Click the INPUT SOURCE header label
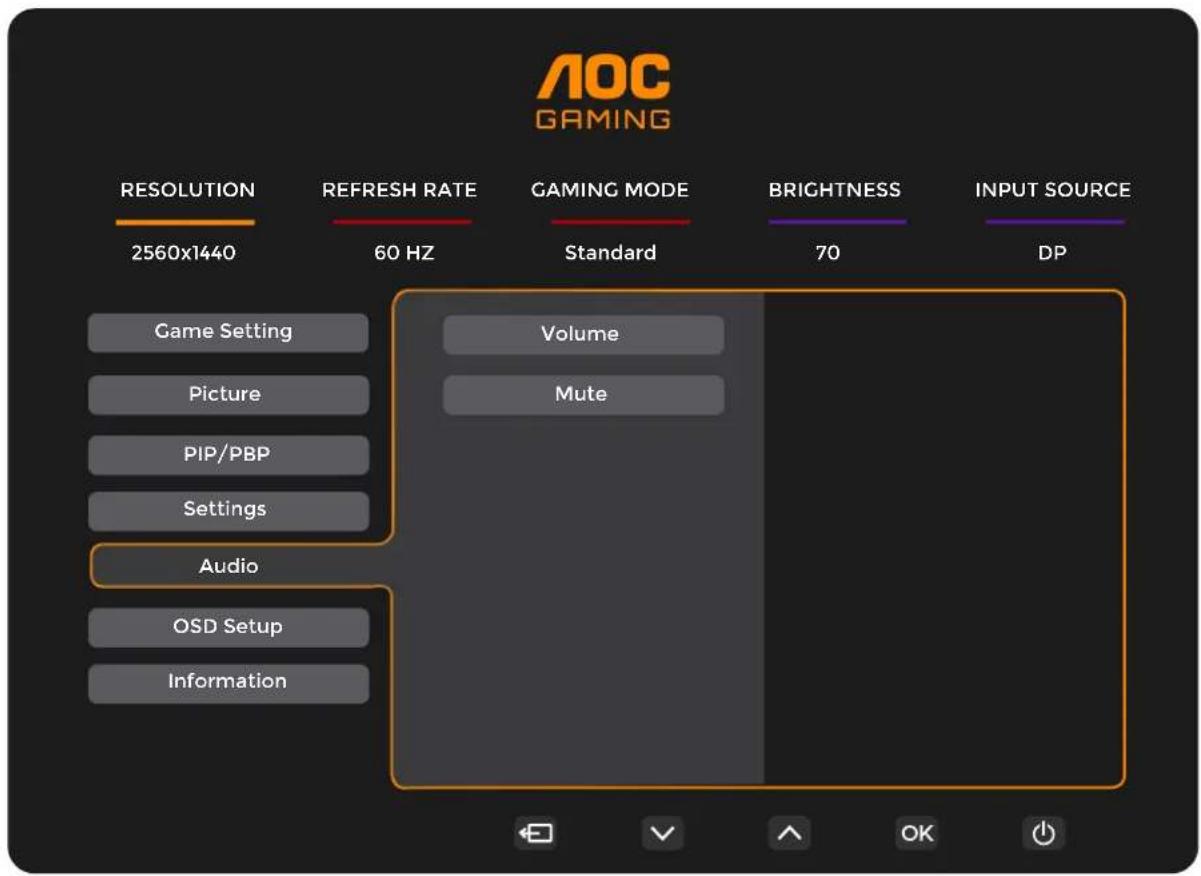This screenshot has height=876, width=1201. [1053, 190]
